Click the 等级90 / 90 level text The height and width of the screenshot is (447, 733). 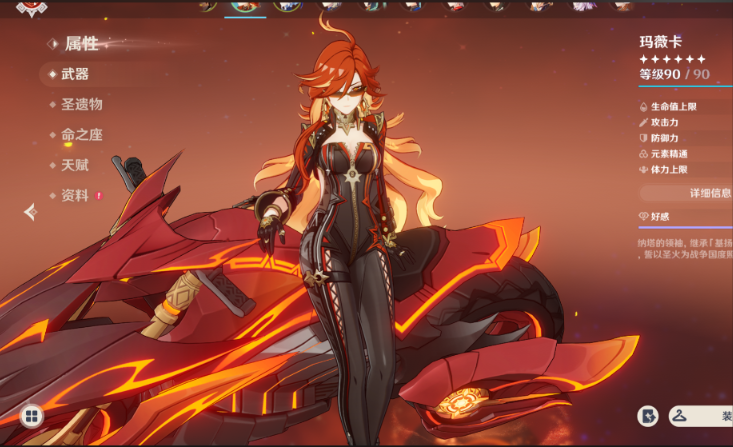coord(674,74)
